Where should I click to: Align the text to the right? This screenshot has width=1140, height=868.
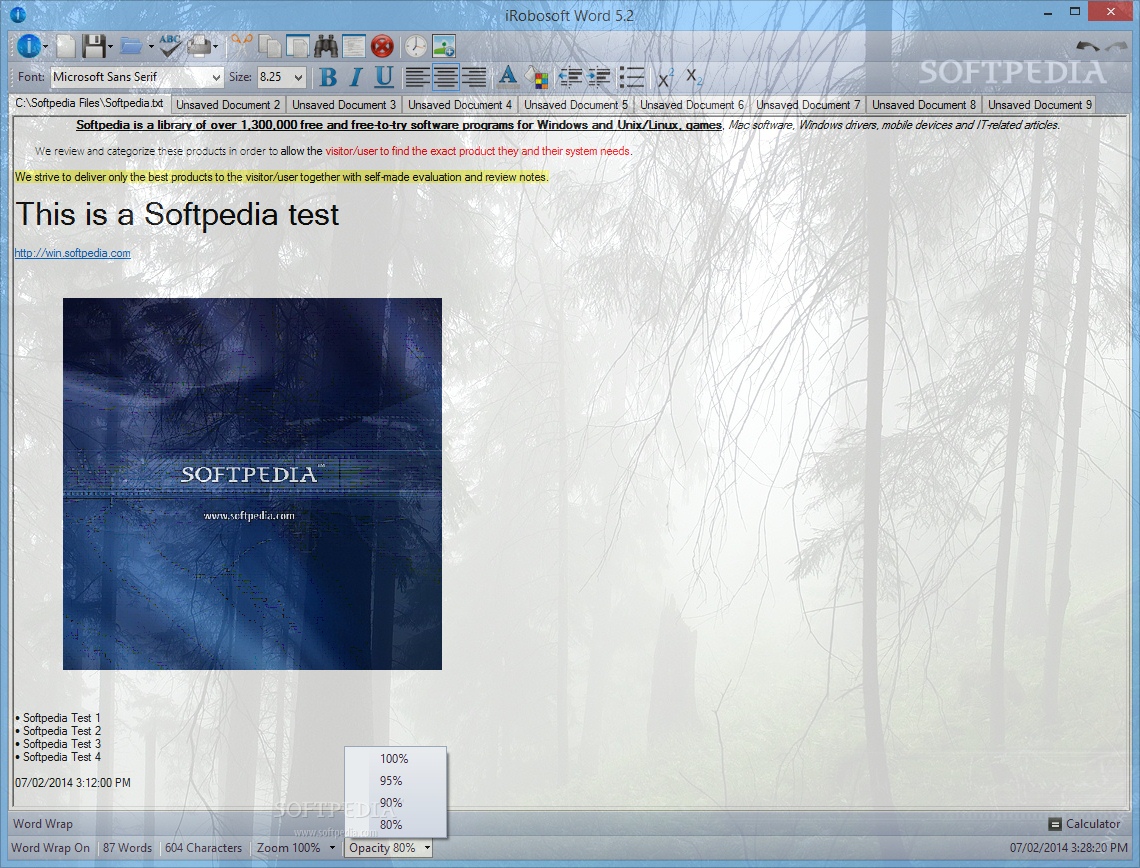pos(473,76)
